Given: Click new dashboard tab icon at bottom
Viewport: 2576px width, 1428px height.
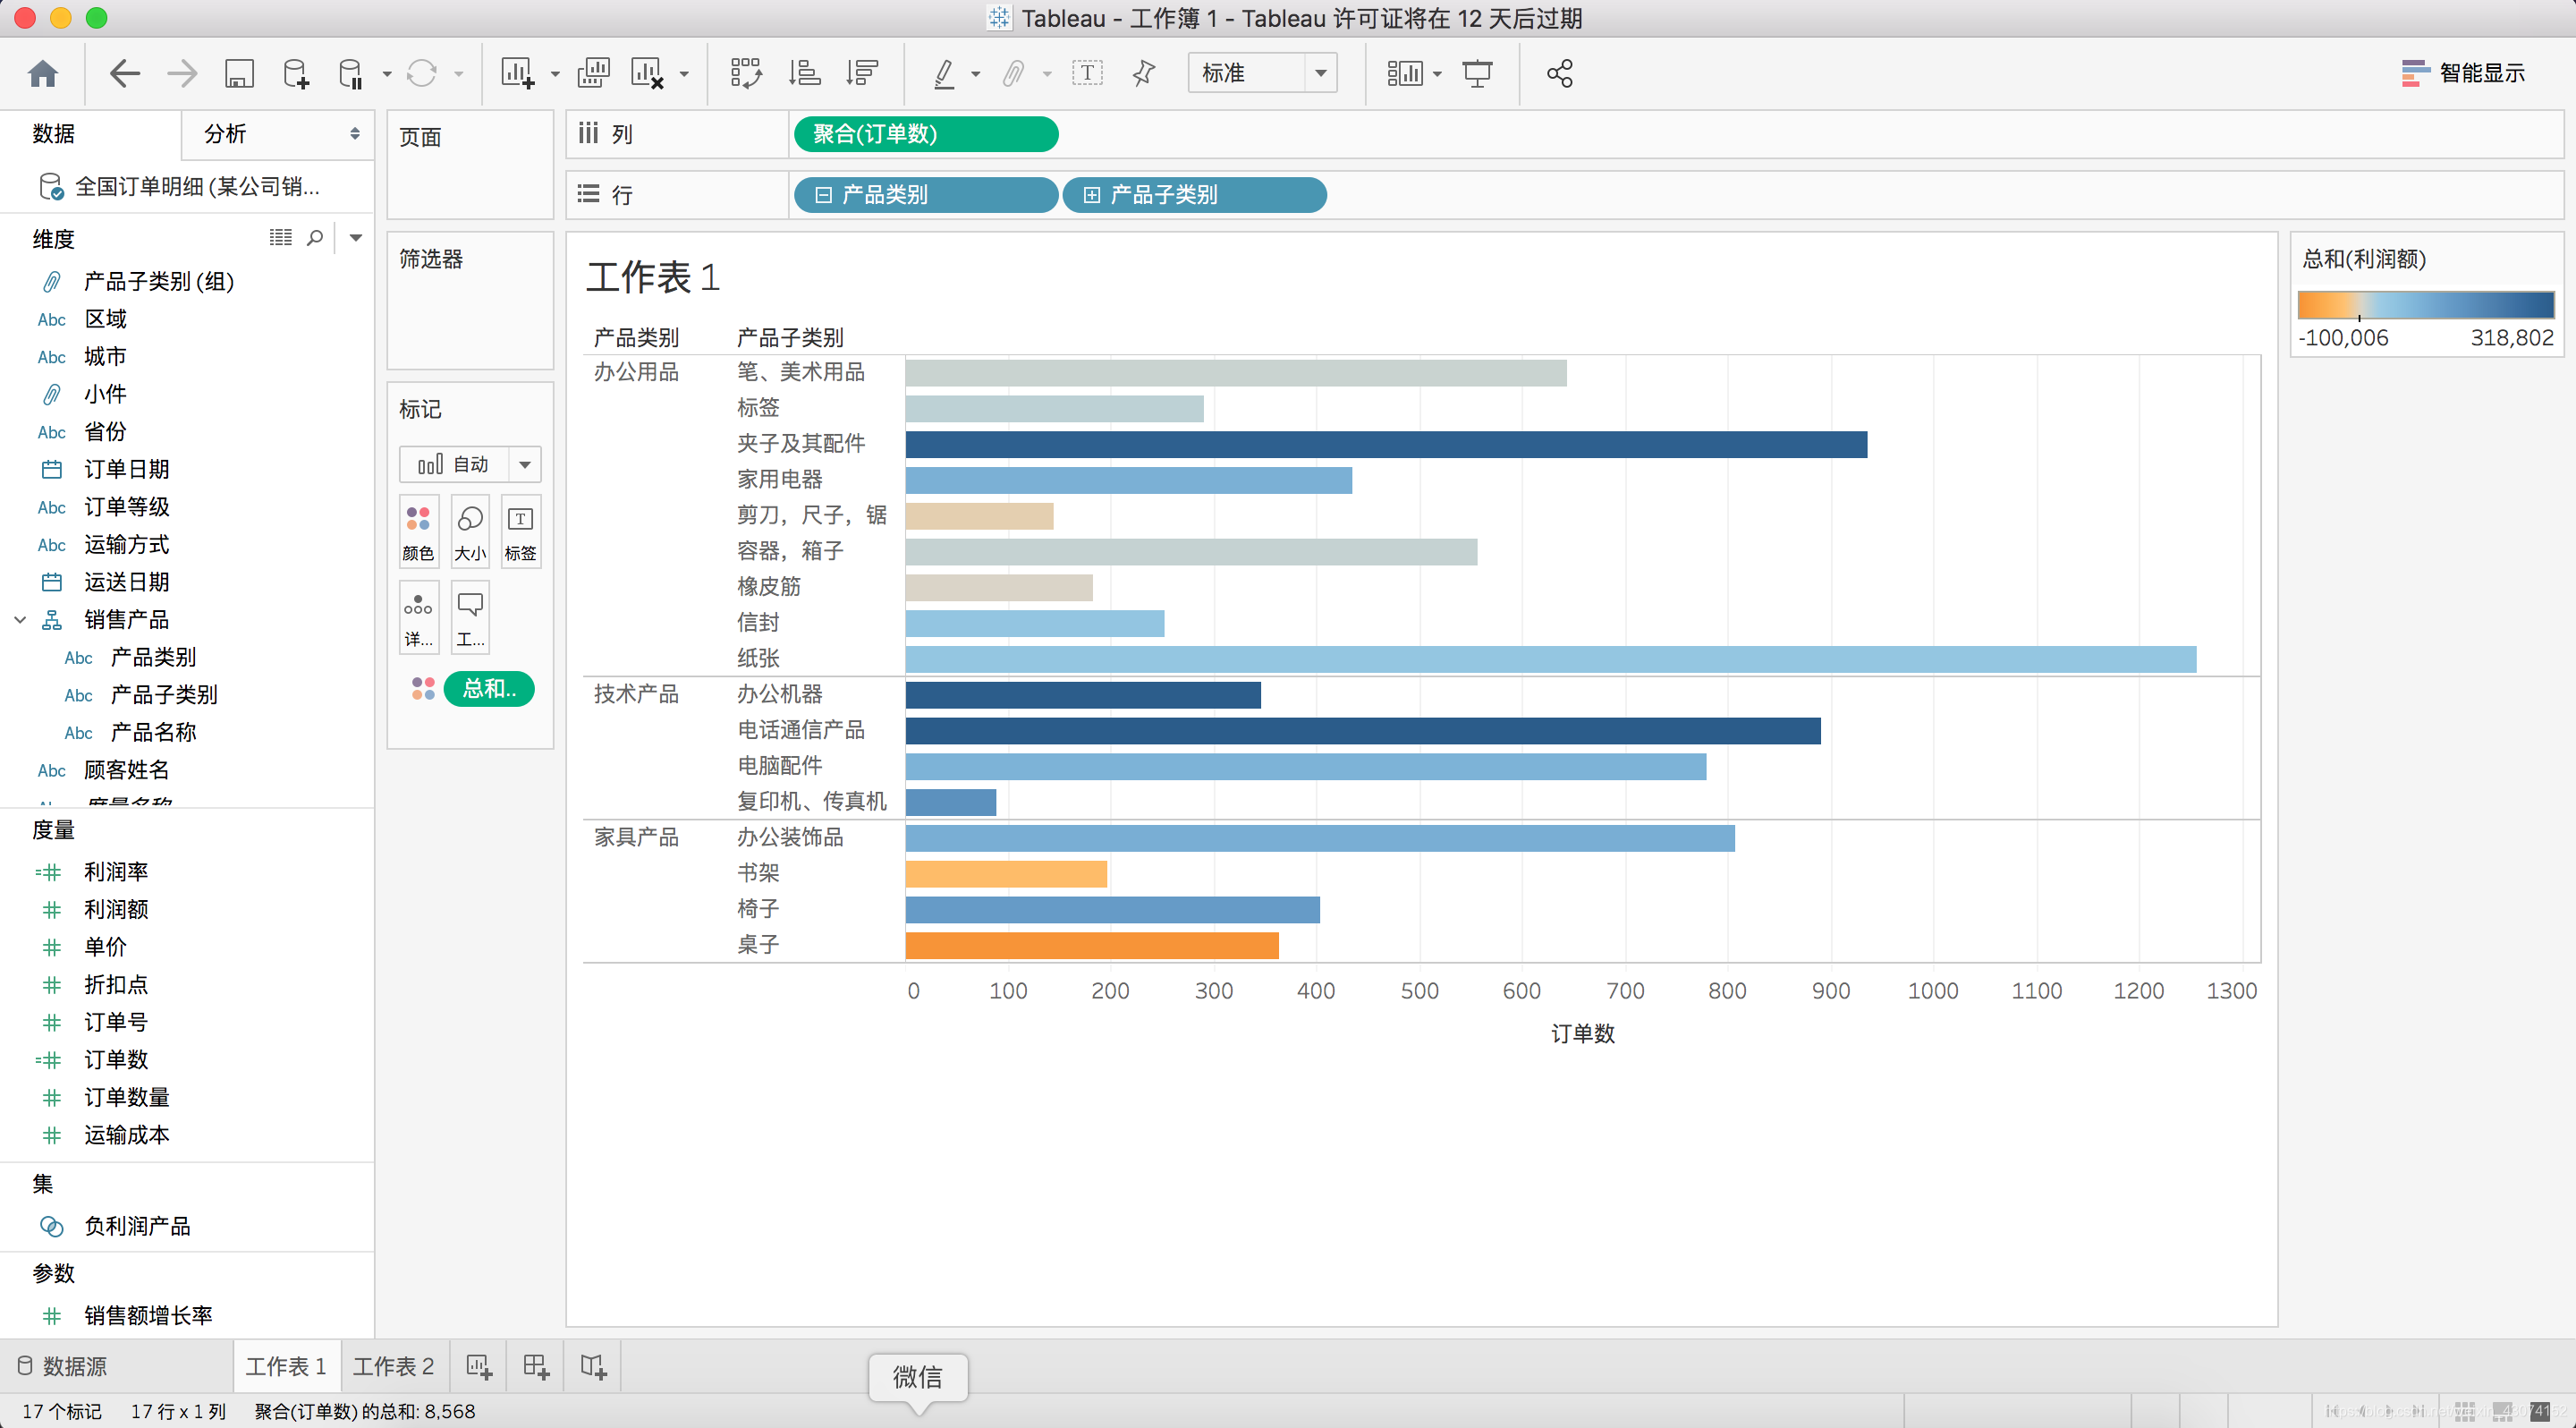Looking at the screenshot, I should click(x=536, y=1366).
